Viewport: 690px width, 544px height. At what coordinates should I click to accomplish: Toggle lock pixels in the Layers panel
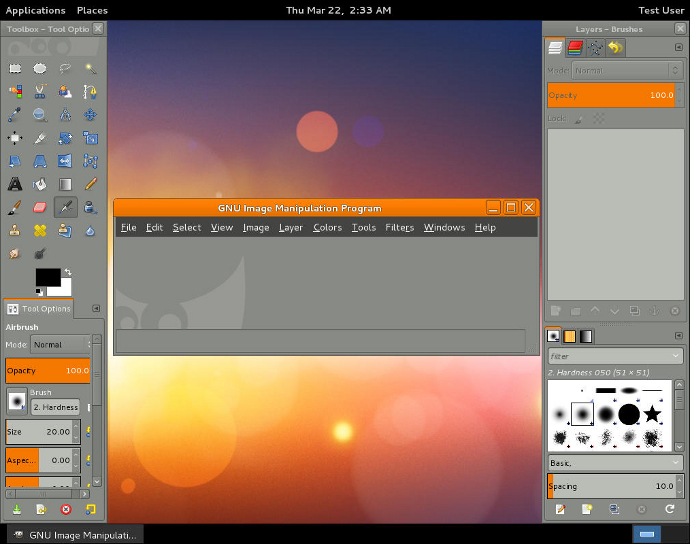click(x=579, y=118)
